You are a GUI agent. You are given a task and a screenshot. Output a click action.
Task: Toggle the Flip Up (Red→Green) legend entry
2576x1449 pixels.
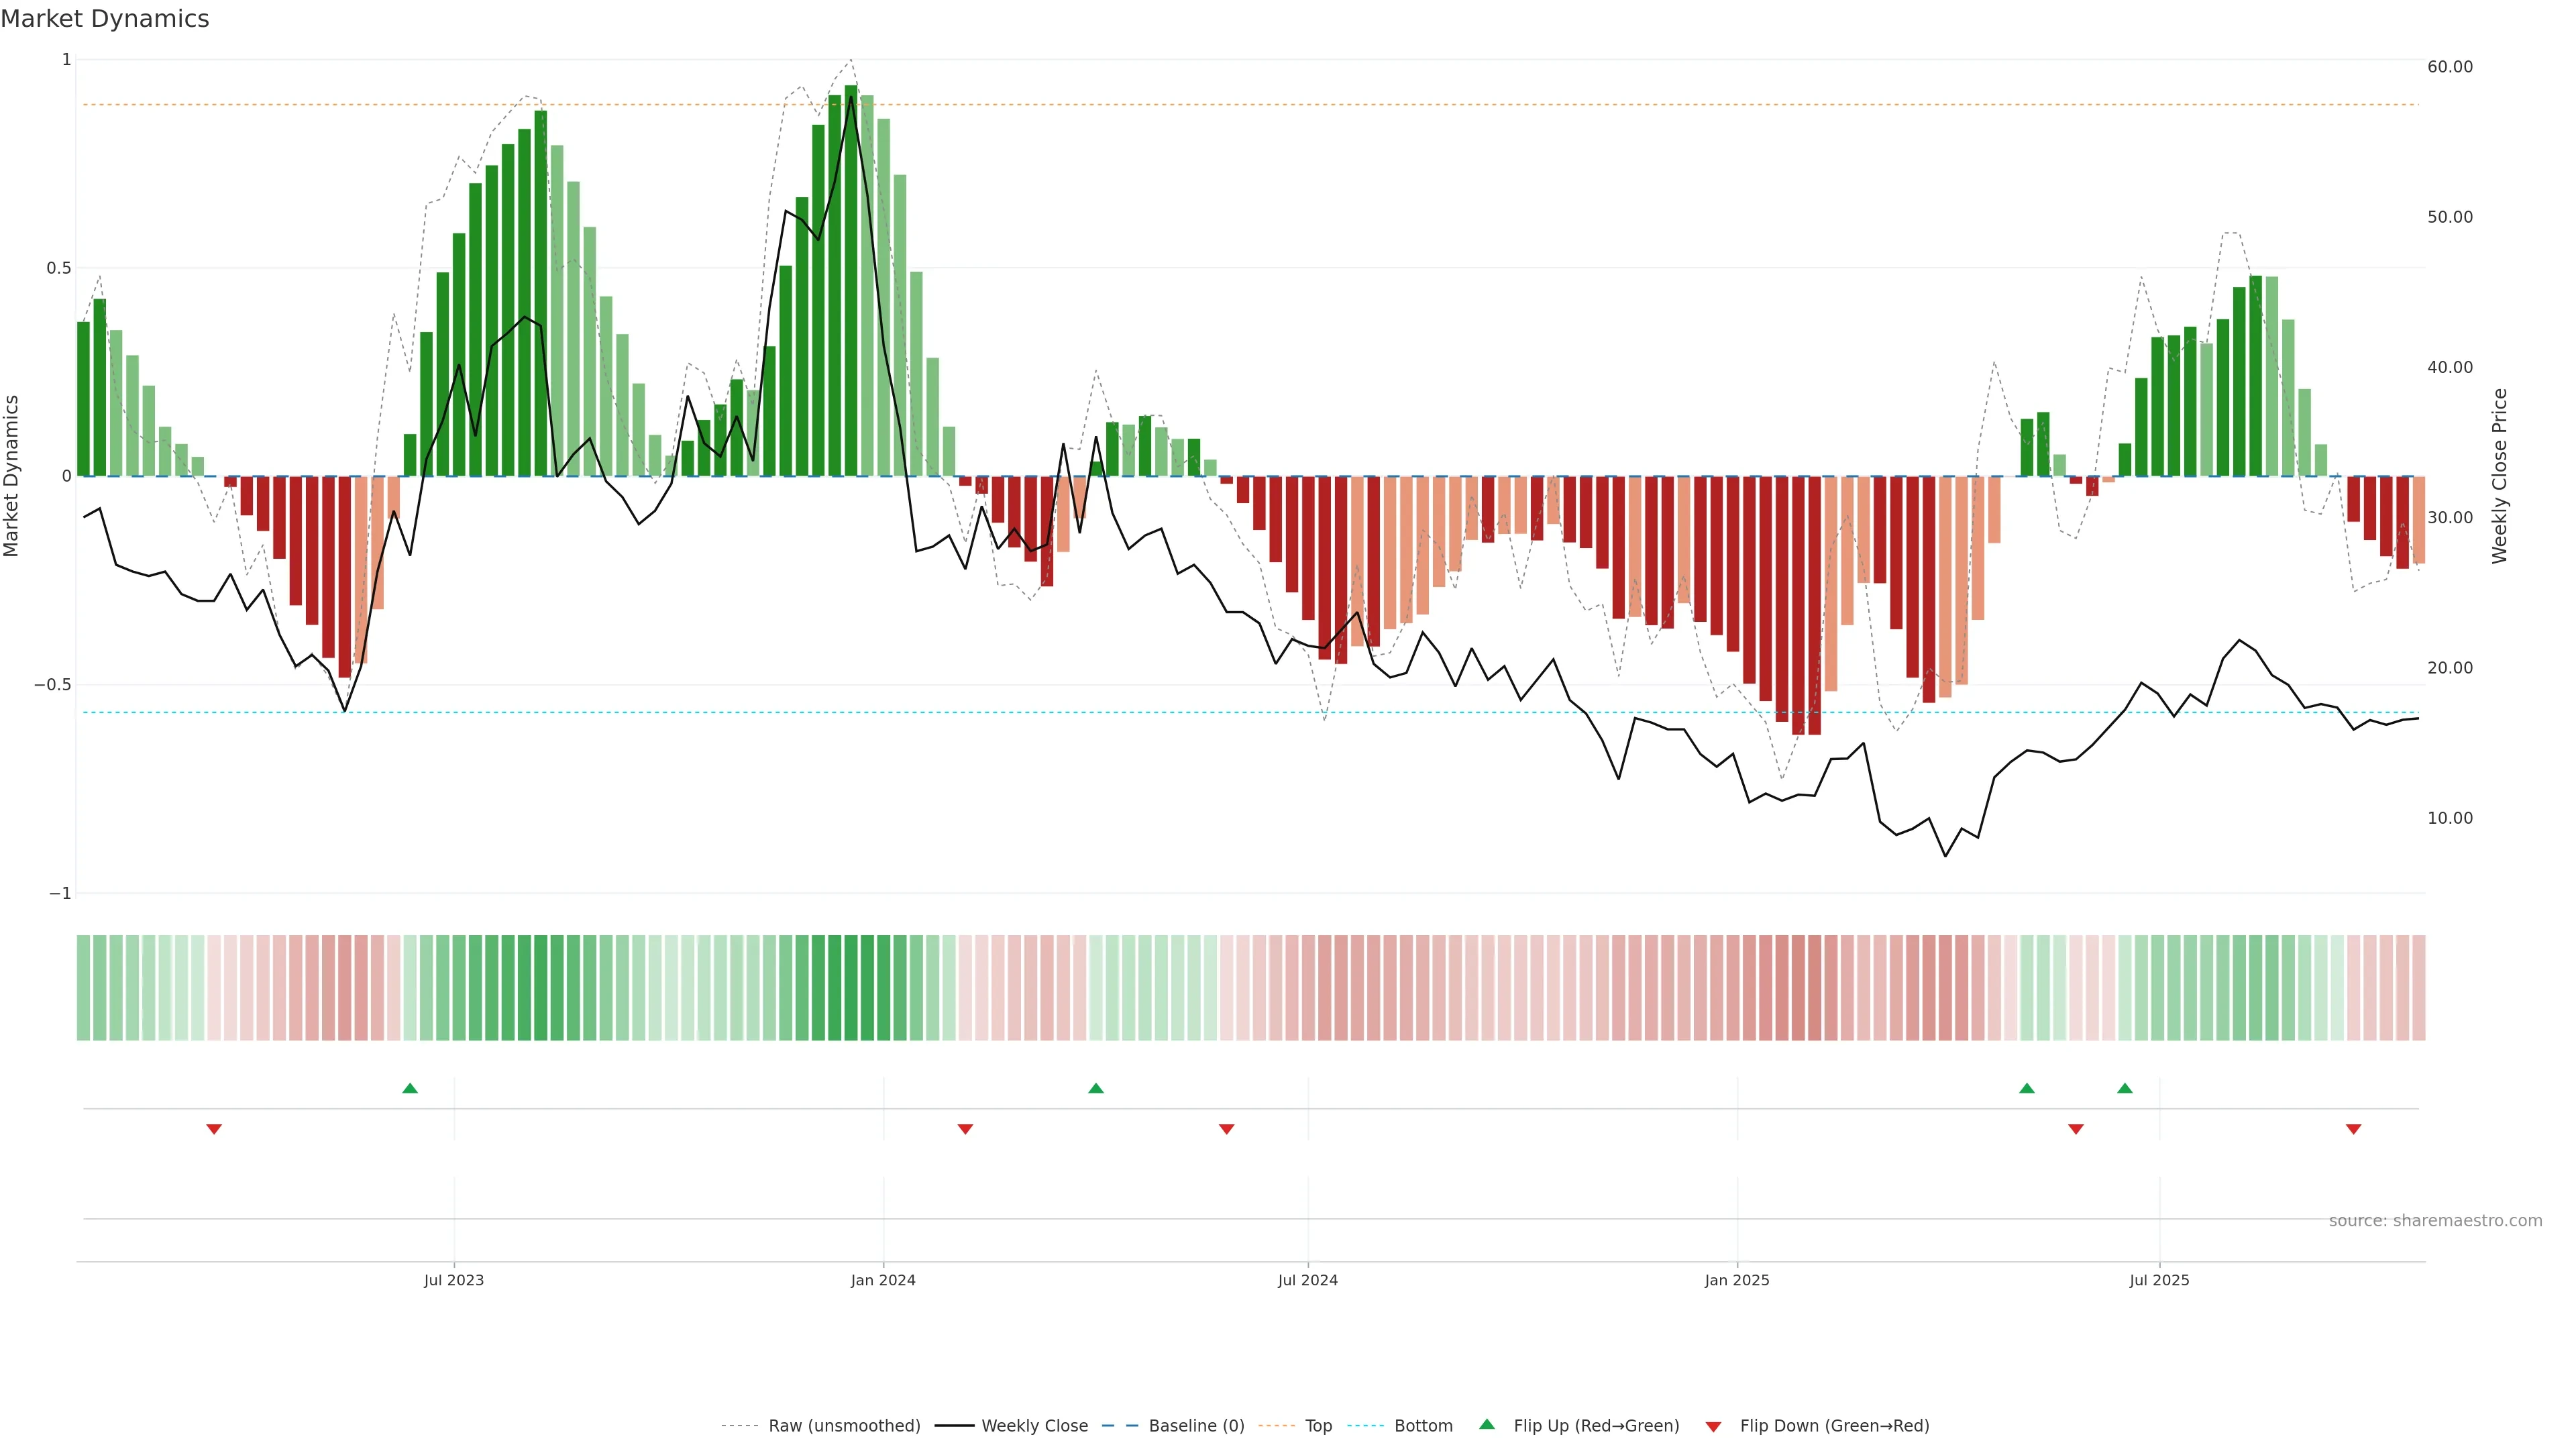1596,1426
